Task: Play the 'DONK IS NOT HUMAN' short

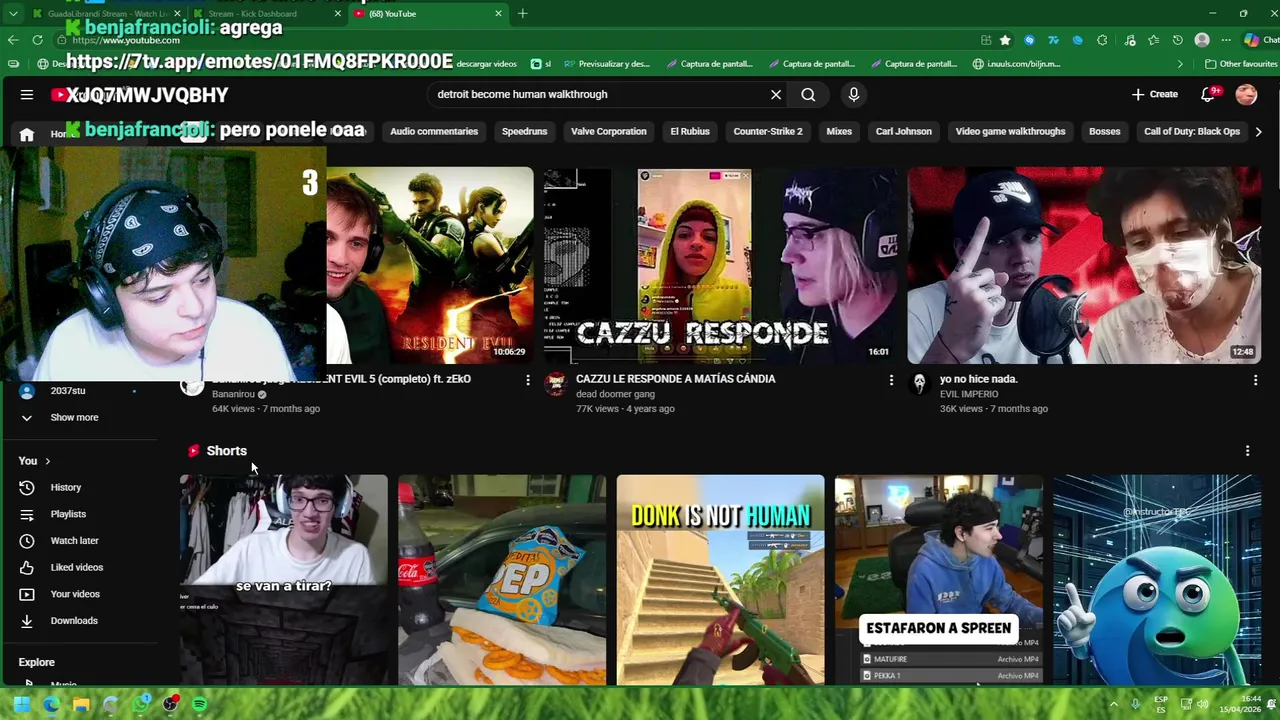Action: [720, 580]
